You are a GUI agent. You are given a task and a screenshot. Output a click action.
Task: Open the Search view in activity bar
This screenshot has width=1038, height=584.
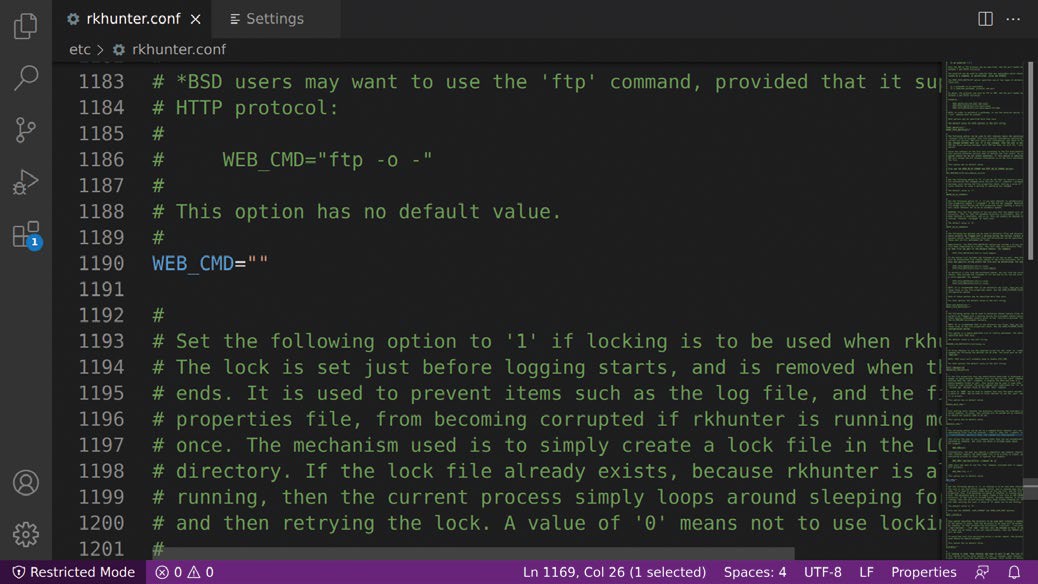click(26, 78)
